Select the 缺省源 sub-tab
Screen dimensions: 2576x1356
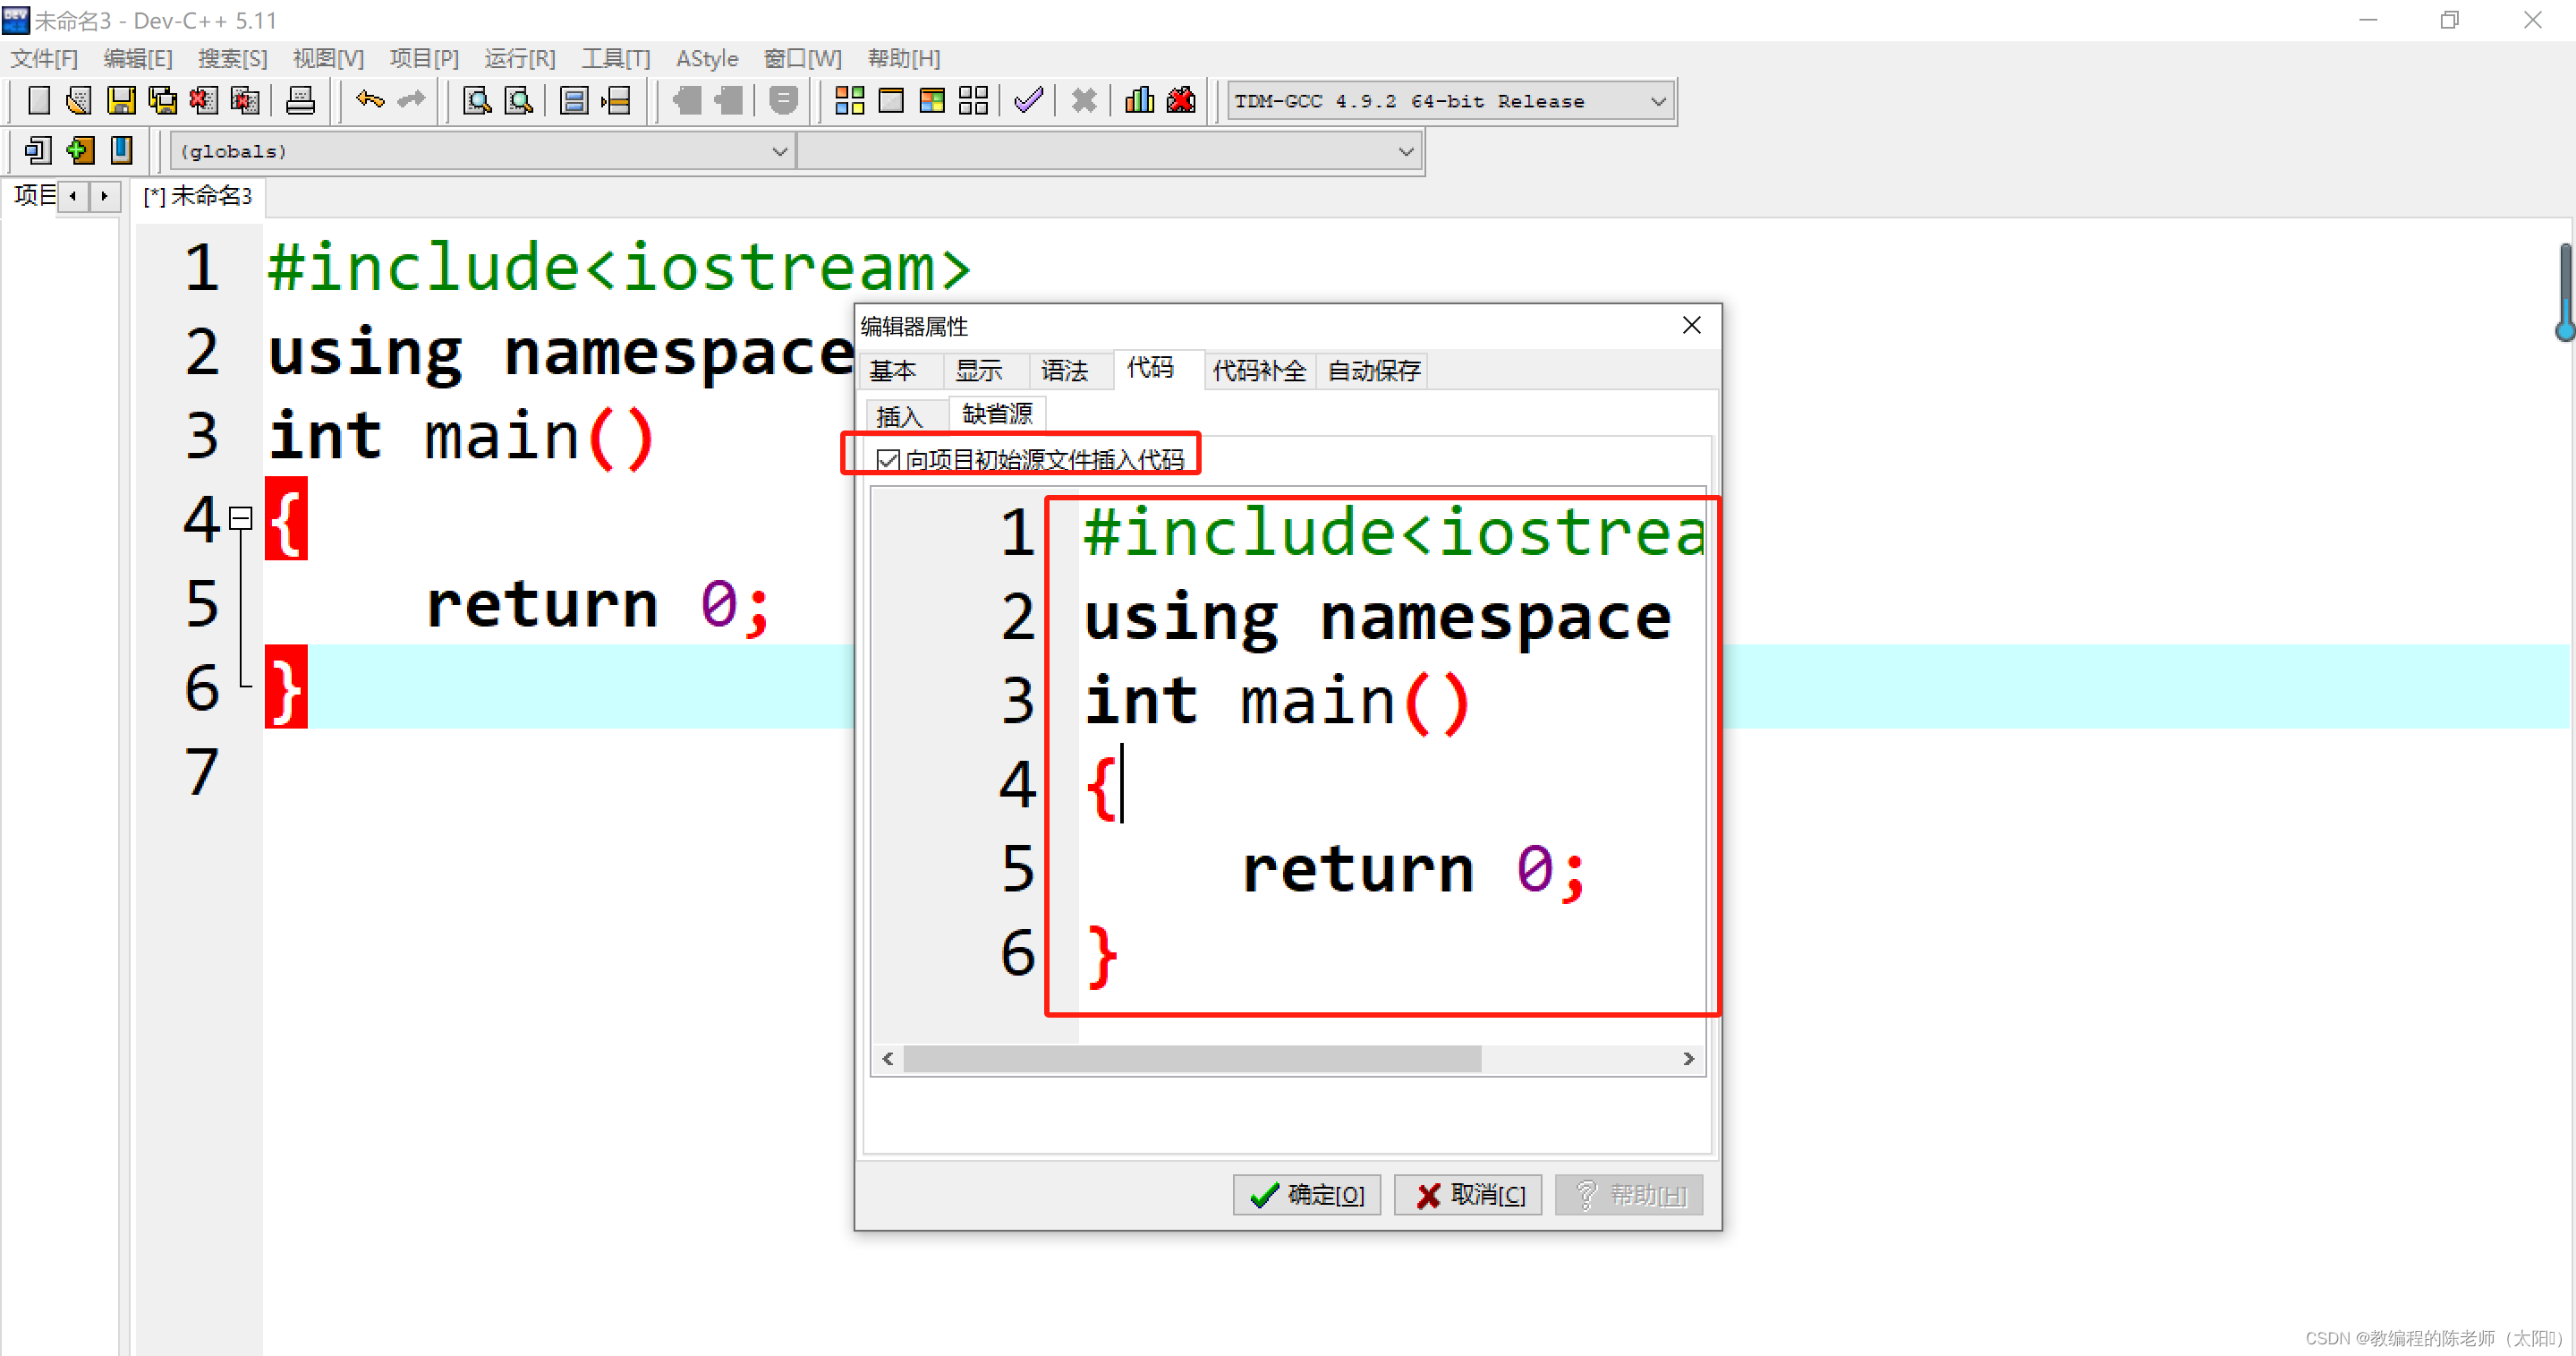[x=997, y=414]
